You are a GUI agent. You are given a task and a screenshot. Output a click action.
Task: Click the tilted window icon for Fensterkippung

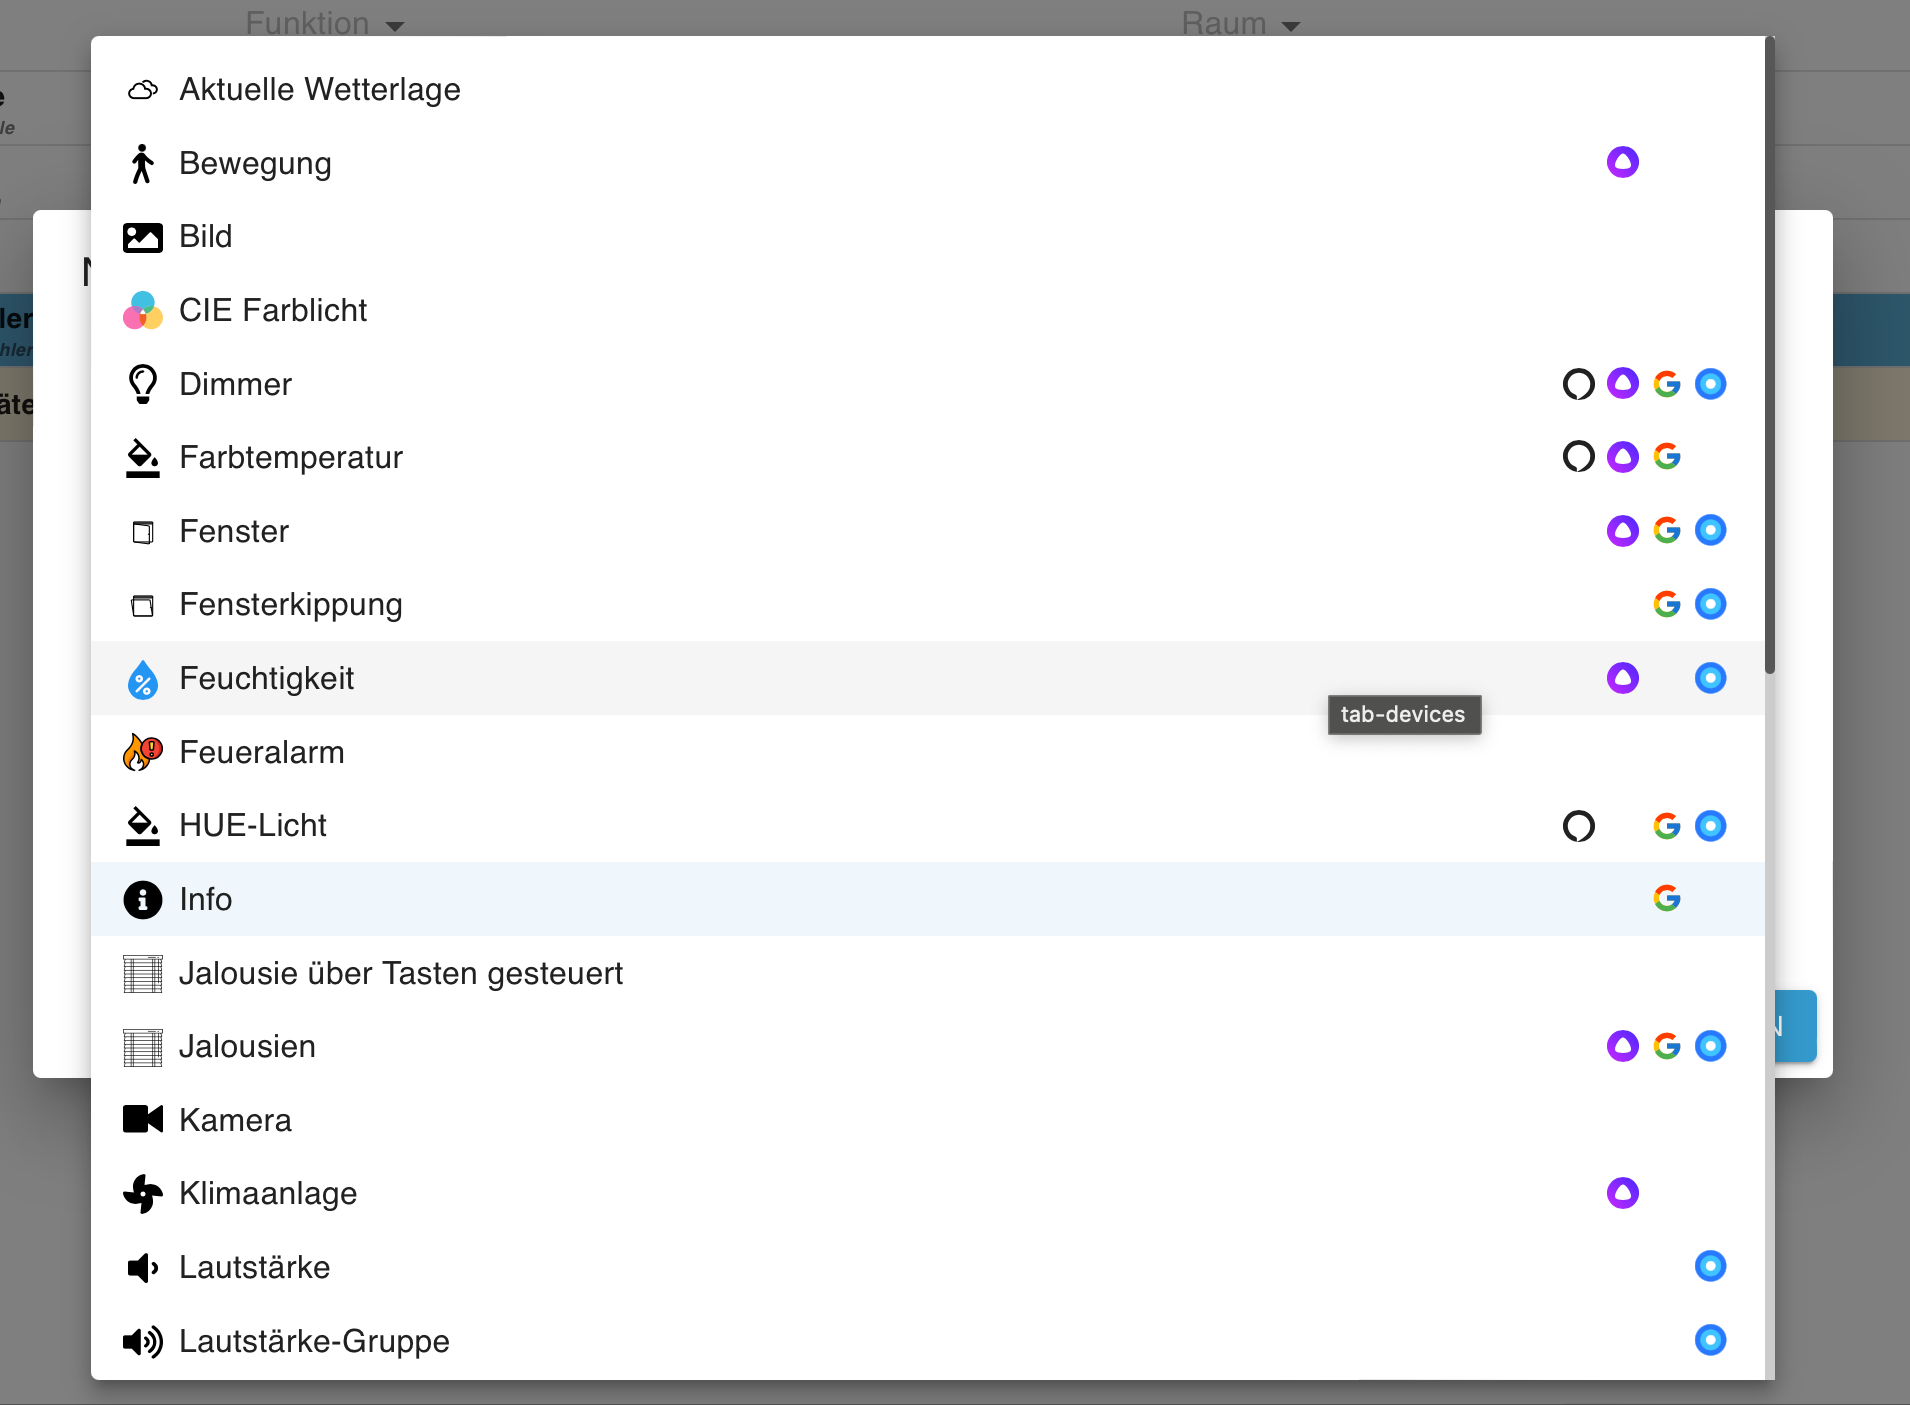[x=143, y=605]
